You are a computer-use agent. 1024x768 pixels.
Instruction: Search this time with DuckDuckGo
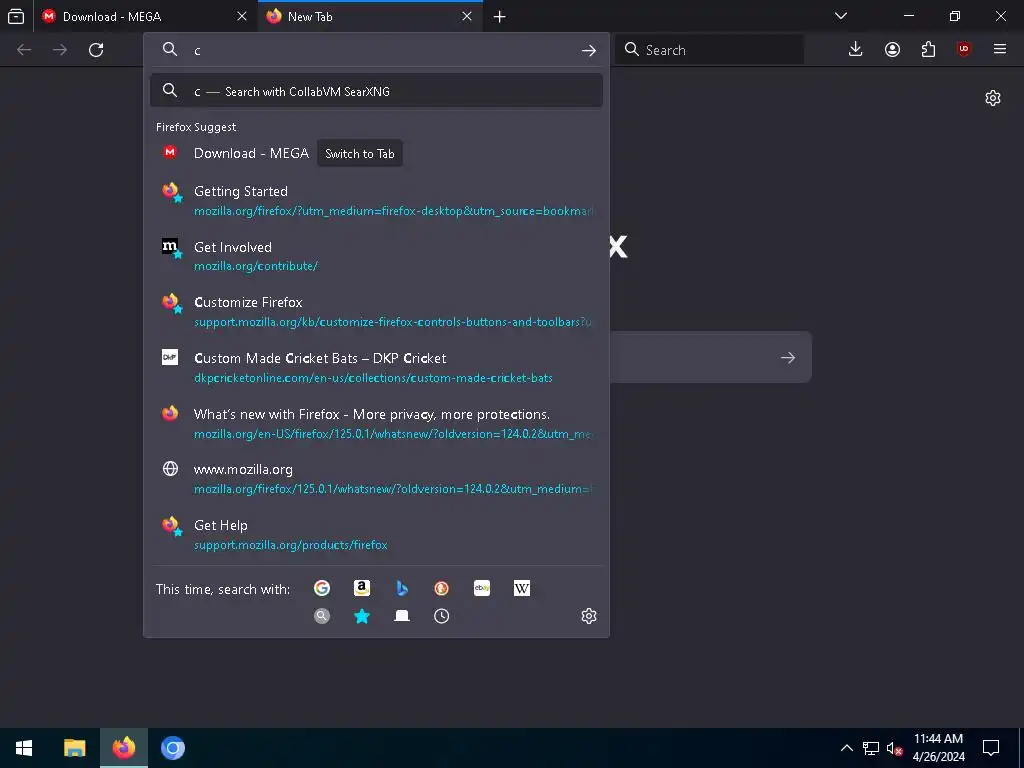coord(441,588)
